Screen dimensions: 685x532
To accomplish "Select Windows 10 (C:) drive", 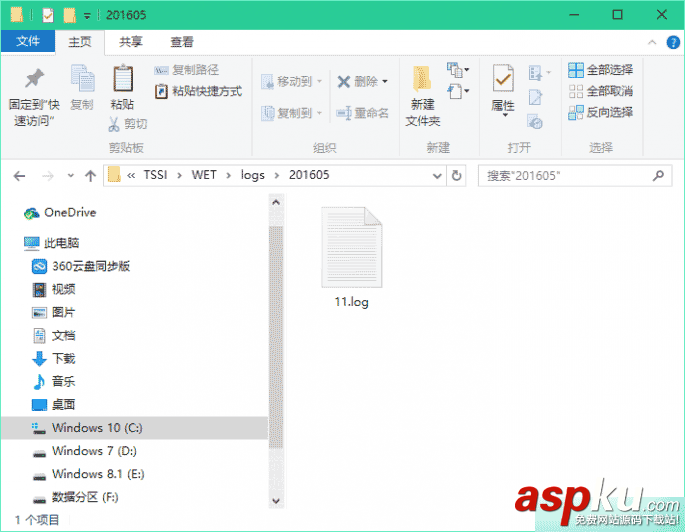I will 135,428.
